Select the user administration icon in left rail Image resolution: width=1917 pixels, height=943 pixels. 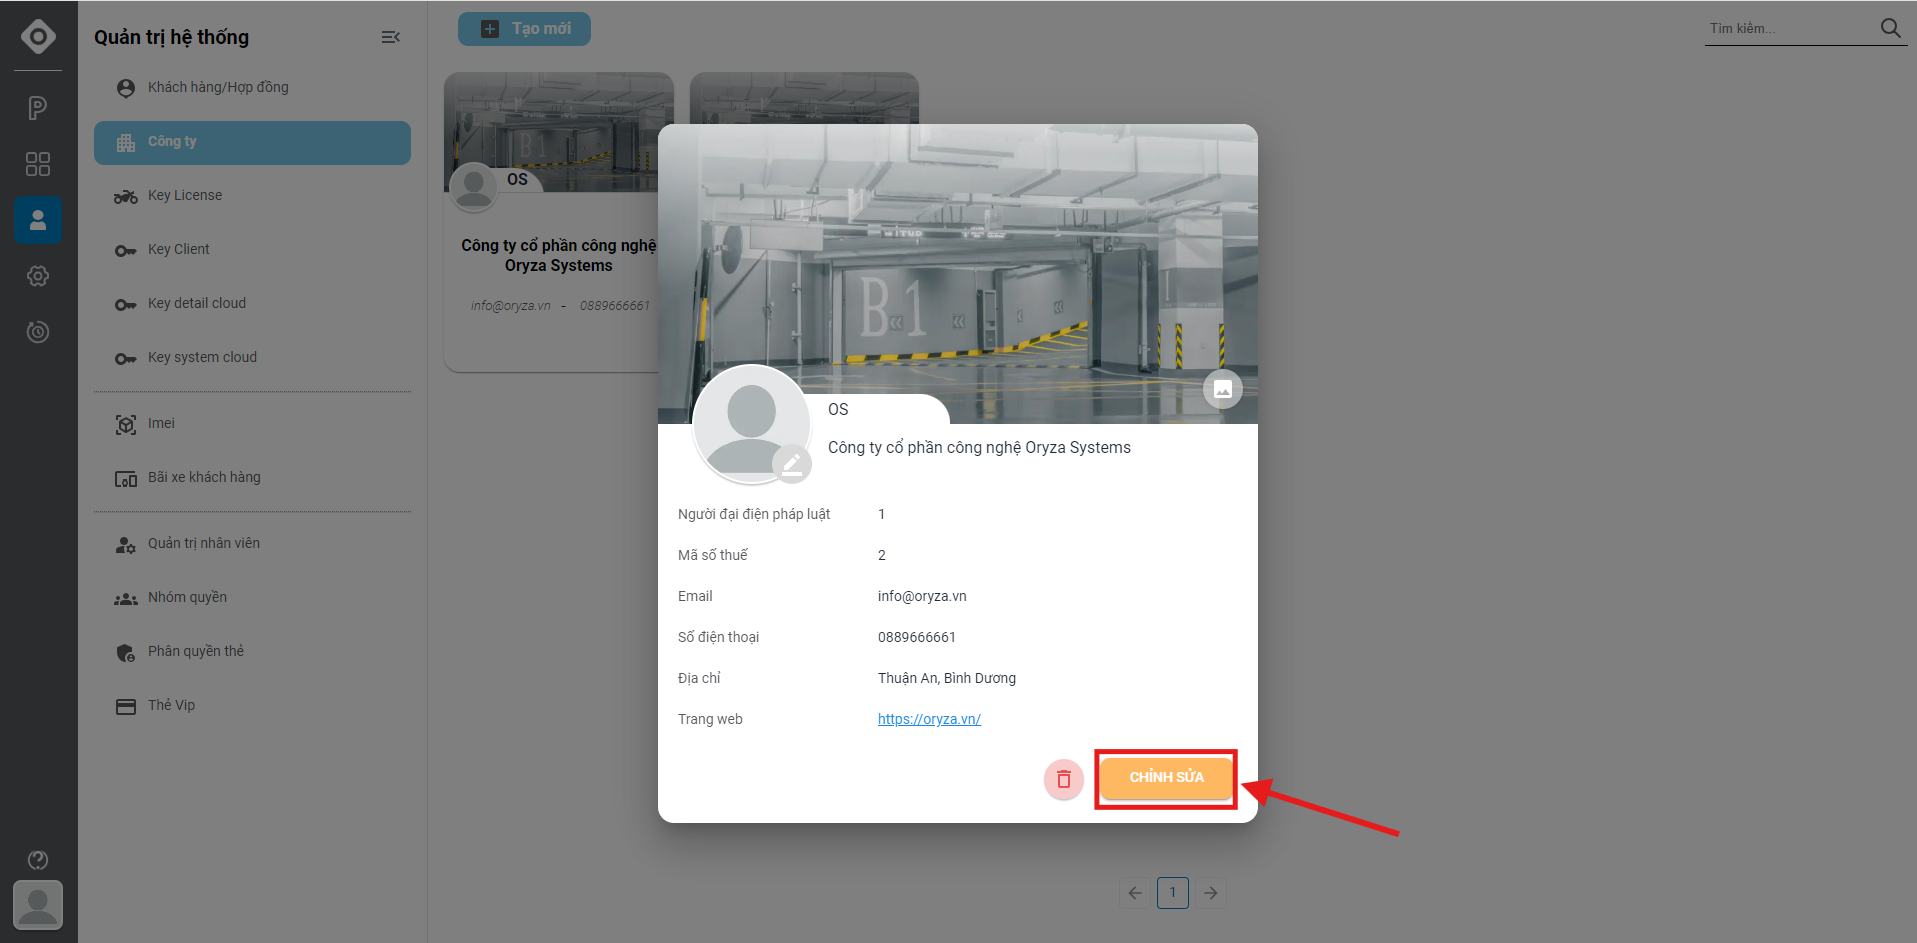tap(38, 220)
